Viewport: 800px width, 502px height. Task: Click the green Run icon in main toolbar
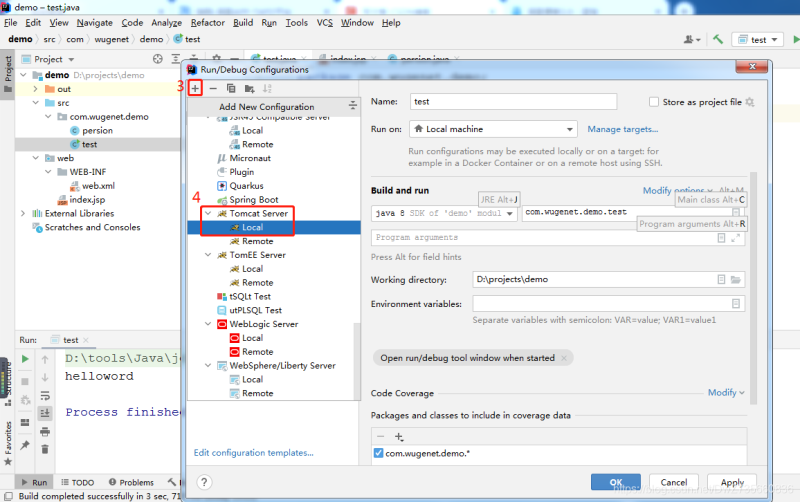pos(796,39)
